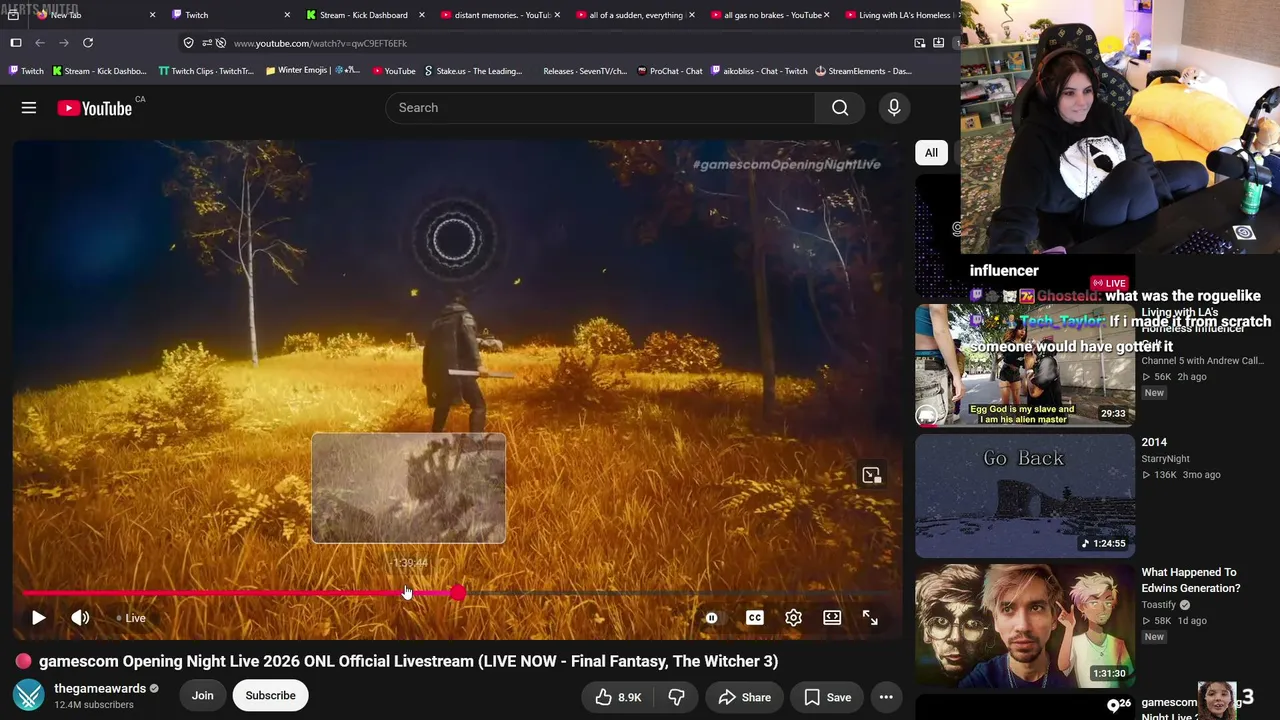Image resolution: width=1280 pixels, height=720 pixels.
Task: Open Stake.us bookmark
Action: click(x=473, y=71)
